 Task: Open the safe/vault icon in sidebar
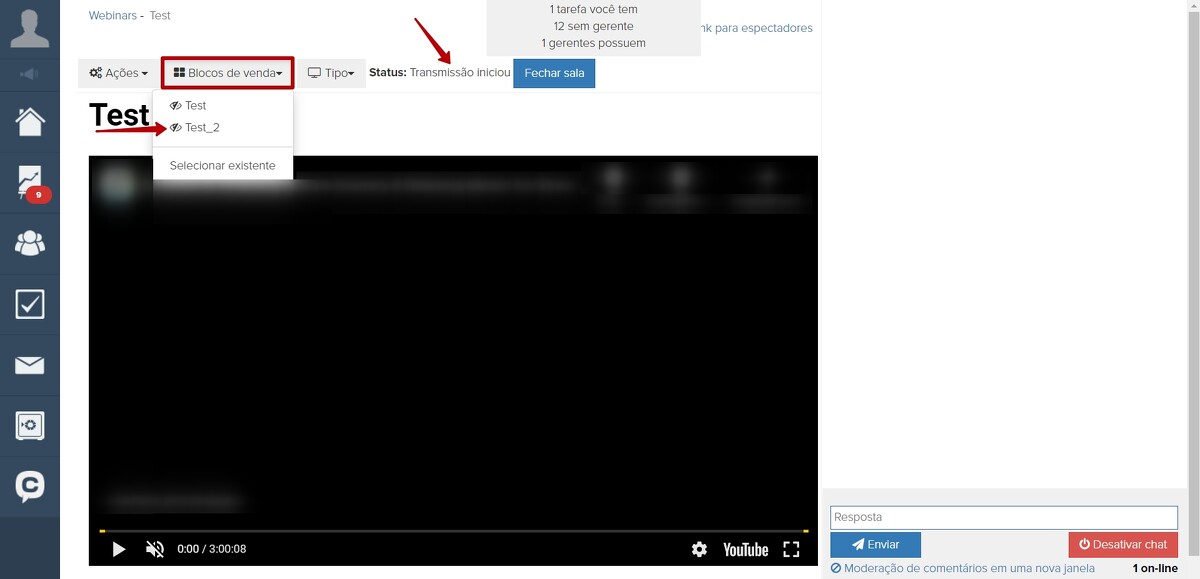[x=30, y=426]
